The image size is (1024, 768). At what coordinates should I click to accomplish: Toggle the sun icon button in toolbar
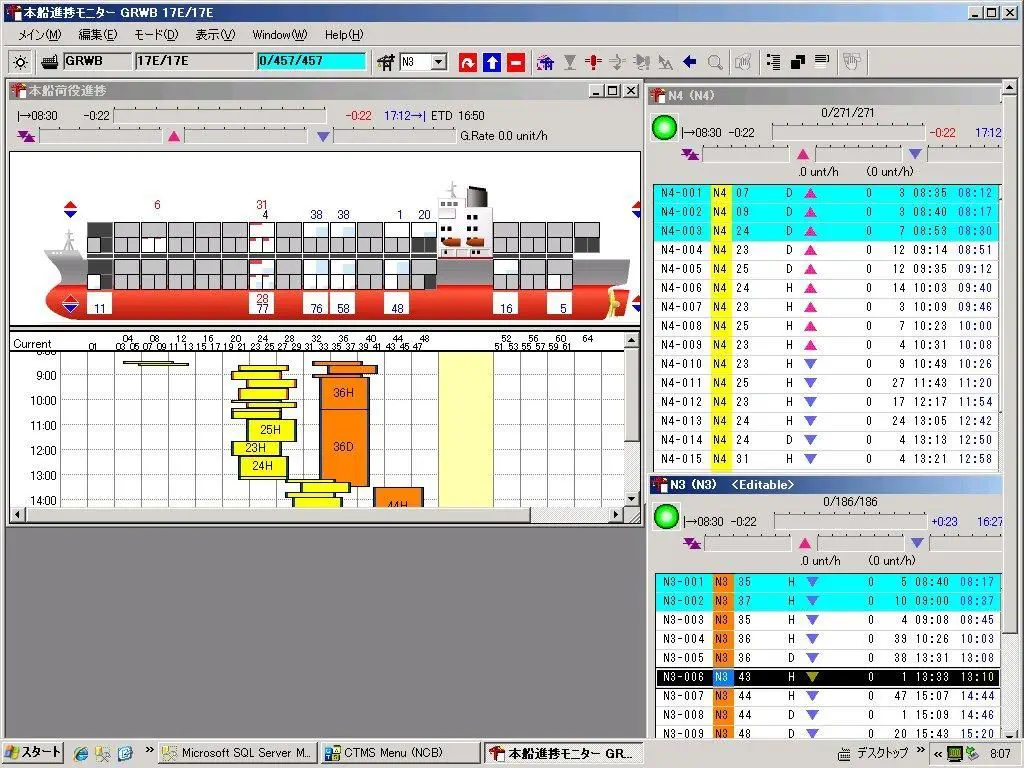[20, 62]
